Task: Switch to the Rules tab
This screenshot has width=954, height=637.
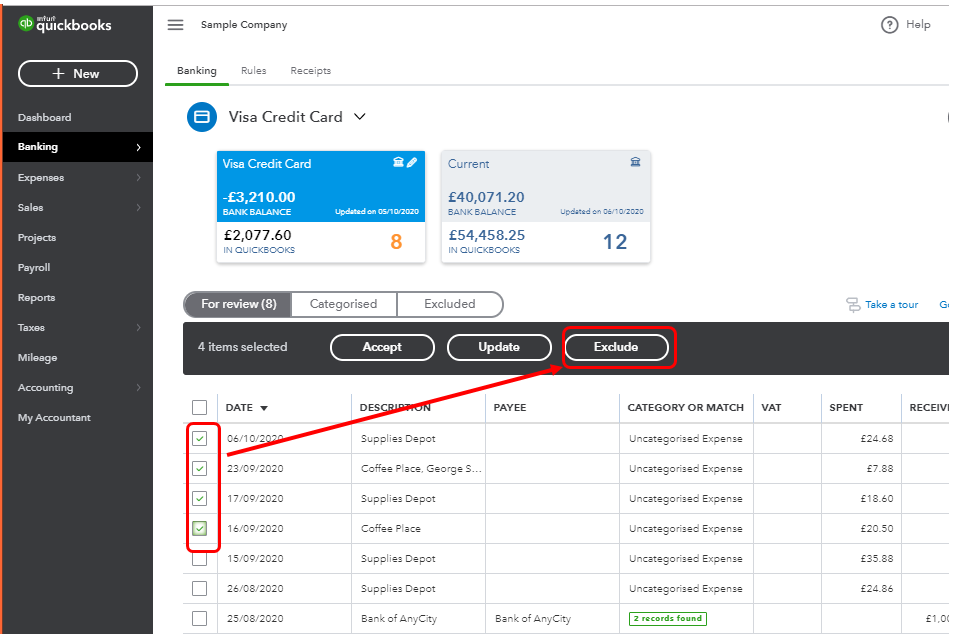Action: pyautogui.click(x=254, y=71)
